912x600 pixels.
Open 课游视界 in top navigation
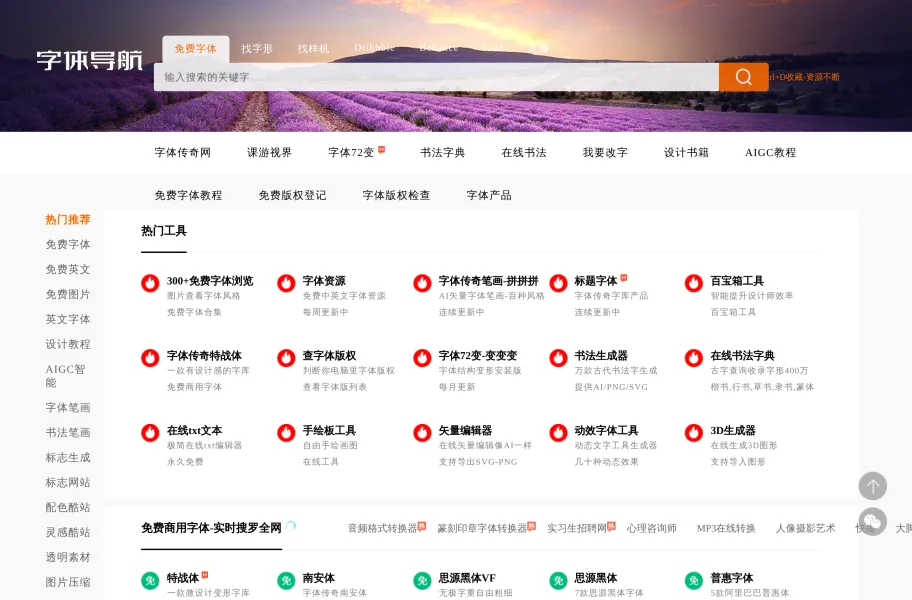point(269,152)
